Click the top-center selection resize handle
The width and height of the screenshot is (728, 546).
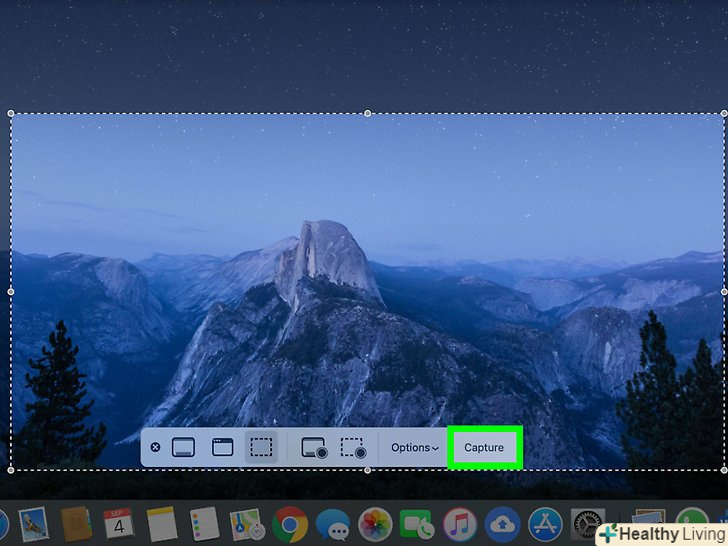368,114
